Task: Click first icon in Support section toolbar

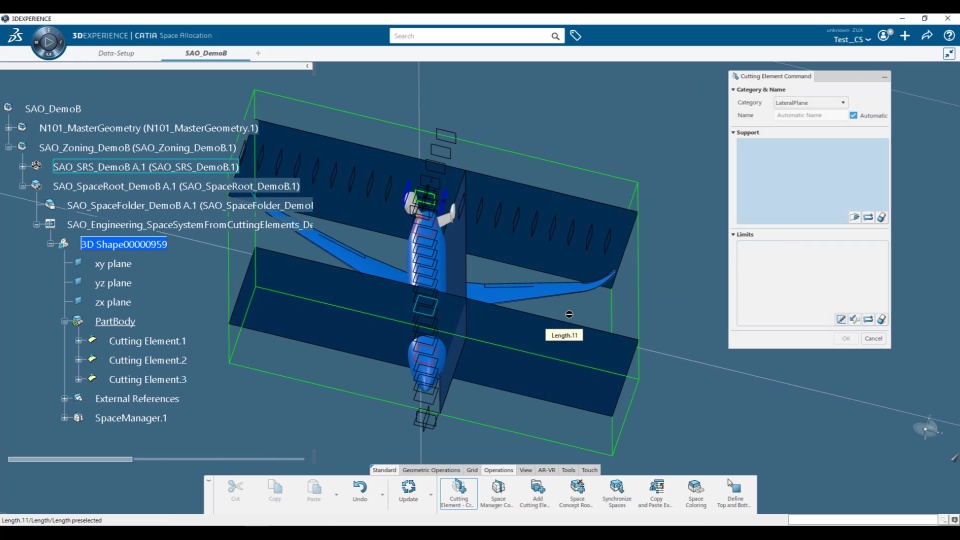Action: tap(855, 217)
